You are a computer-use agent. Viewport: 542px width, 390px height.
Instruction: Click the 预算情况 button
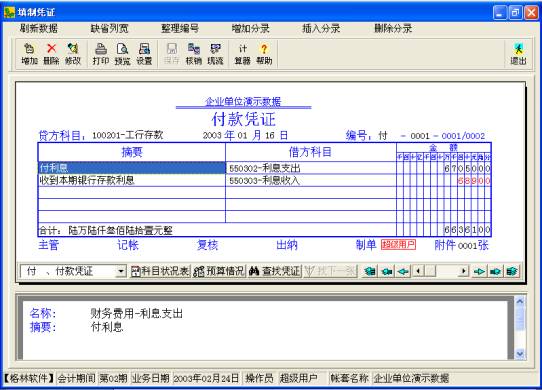(x=219, y=271)
